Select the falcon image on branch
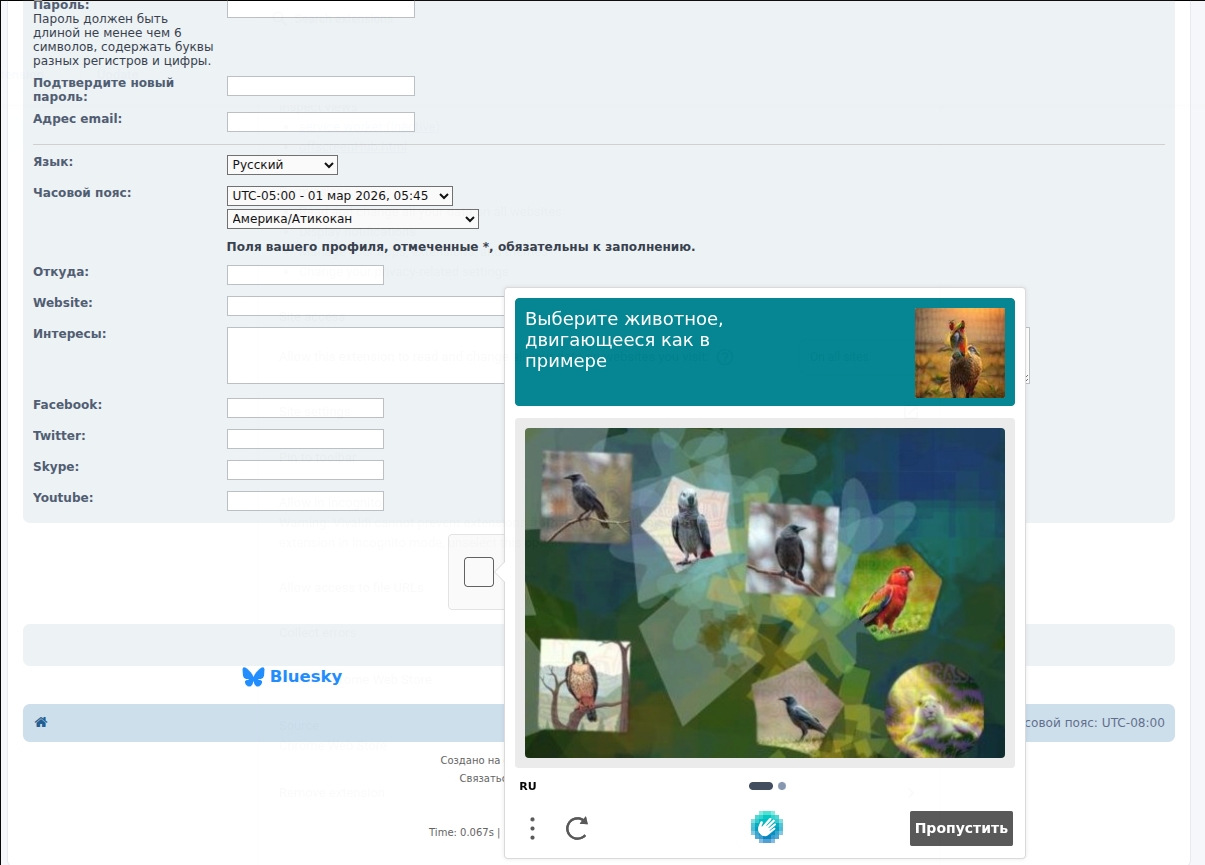The width and height of the screenshot is (1205, 865). tap(585, 687)
